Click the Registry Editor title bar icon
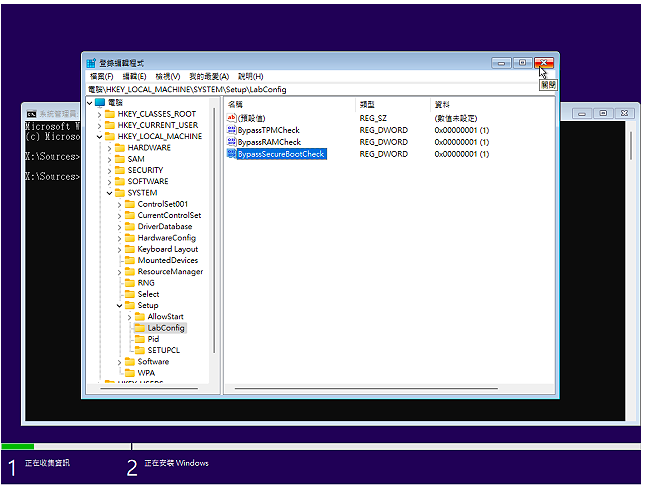Image resolution: width=645 pixels, height=486 pixels. [x=91, y=63]
